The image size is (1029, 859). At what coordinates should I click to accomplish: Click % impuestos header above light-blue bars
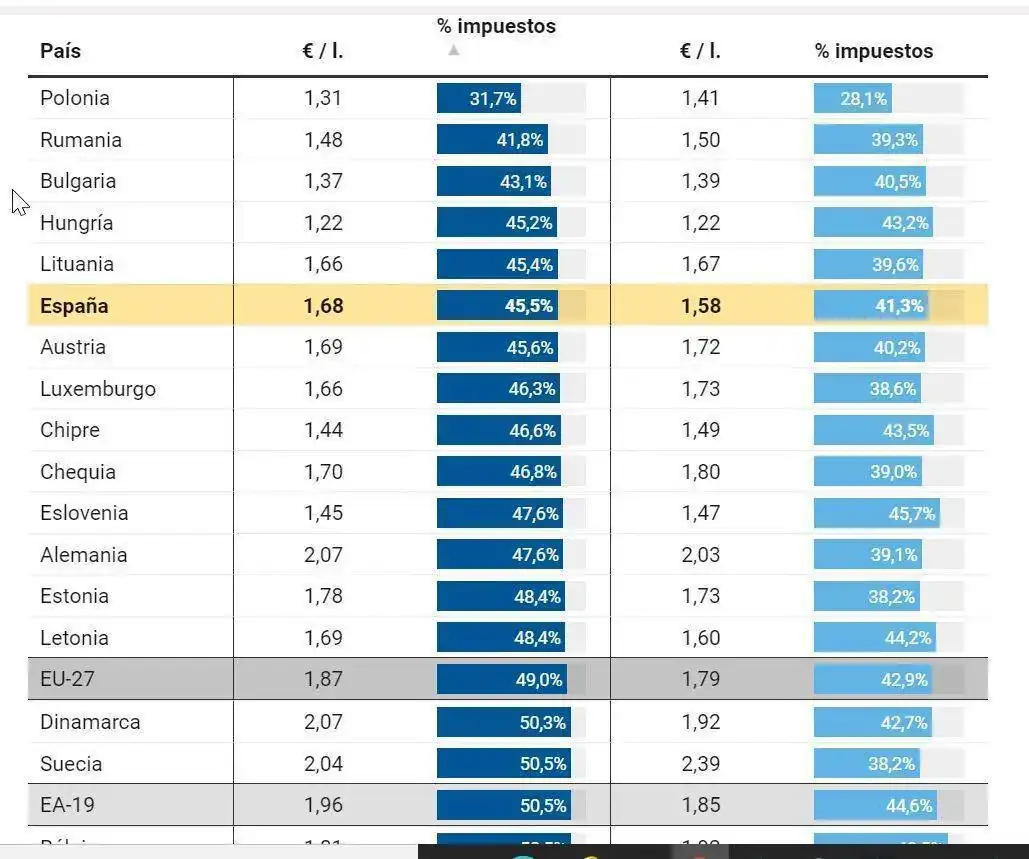(x=873, y=51)
